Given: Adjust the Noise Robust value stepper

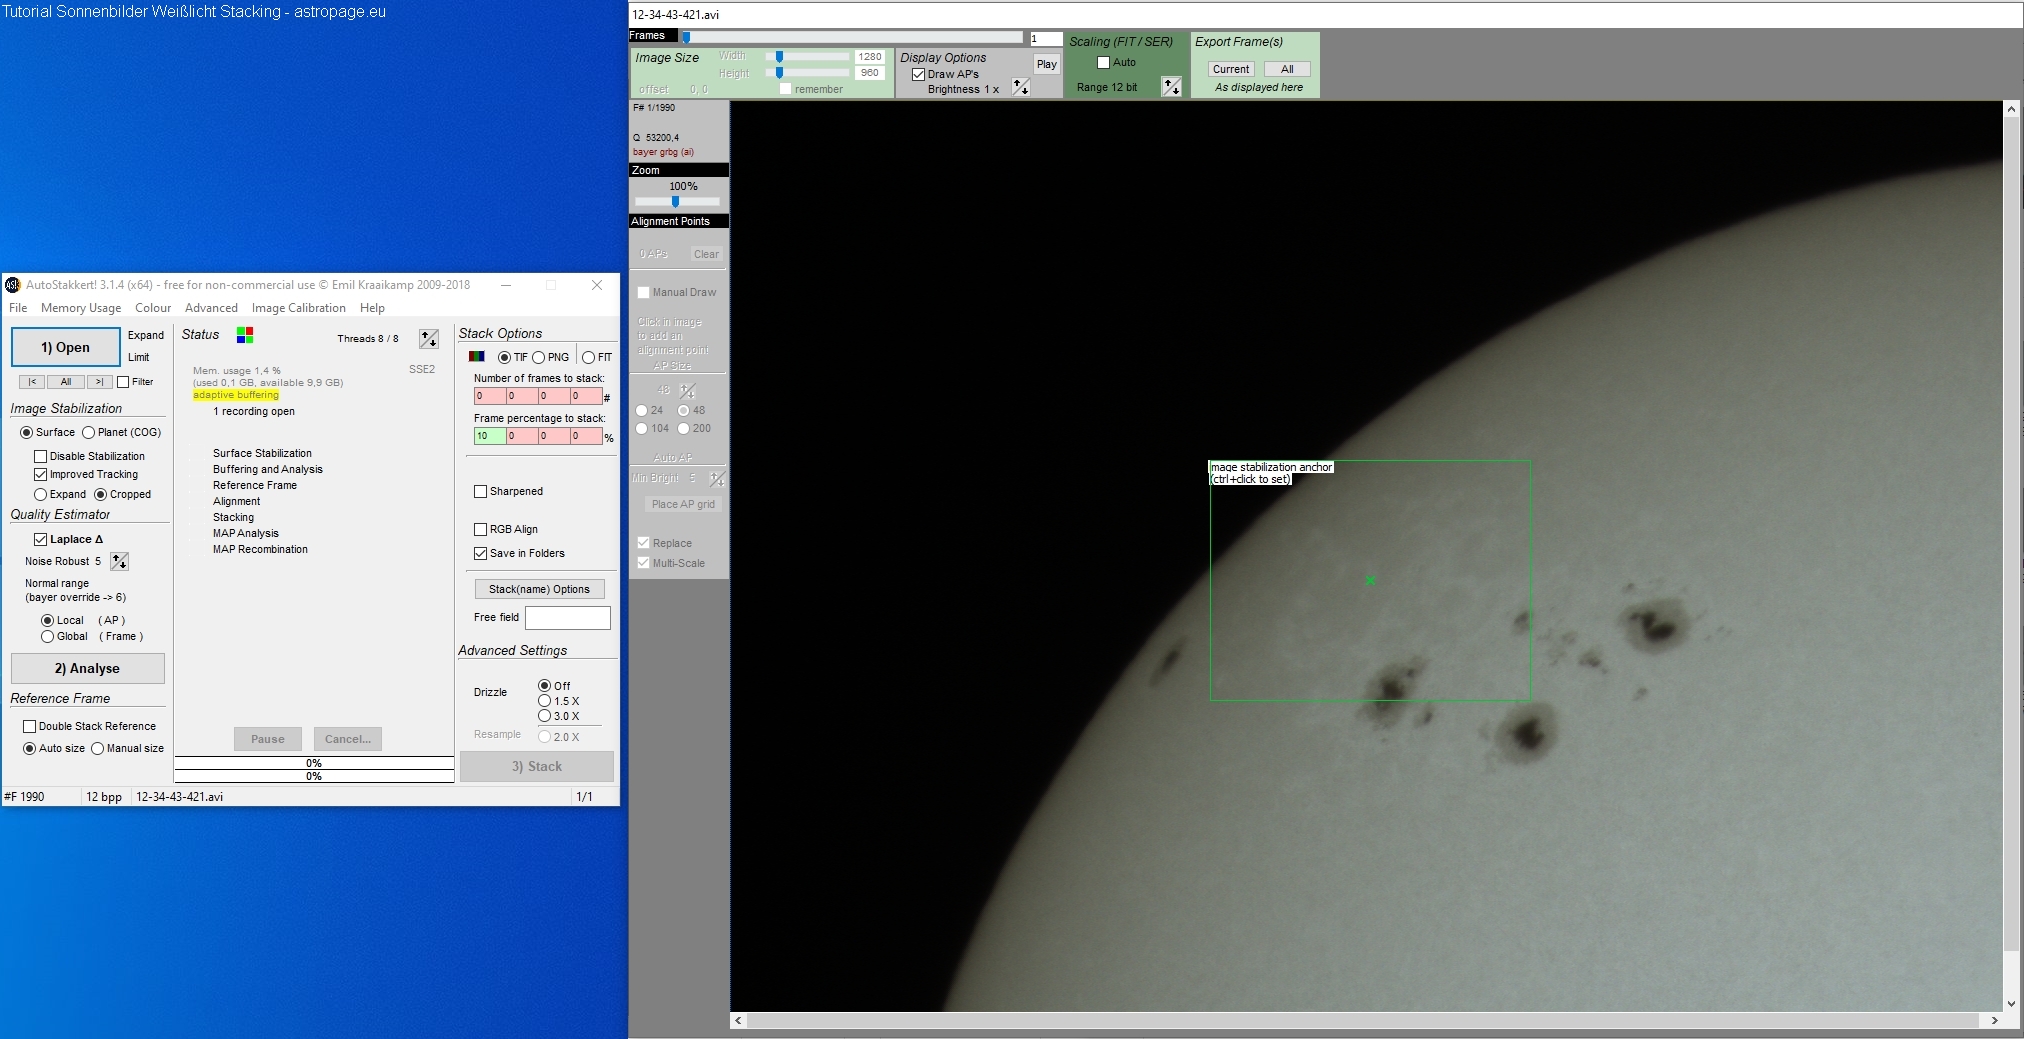Looking at the screenshot, I should pyautogui.click(x=119, y=561).
